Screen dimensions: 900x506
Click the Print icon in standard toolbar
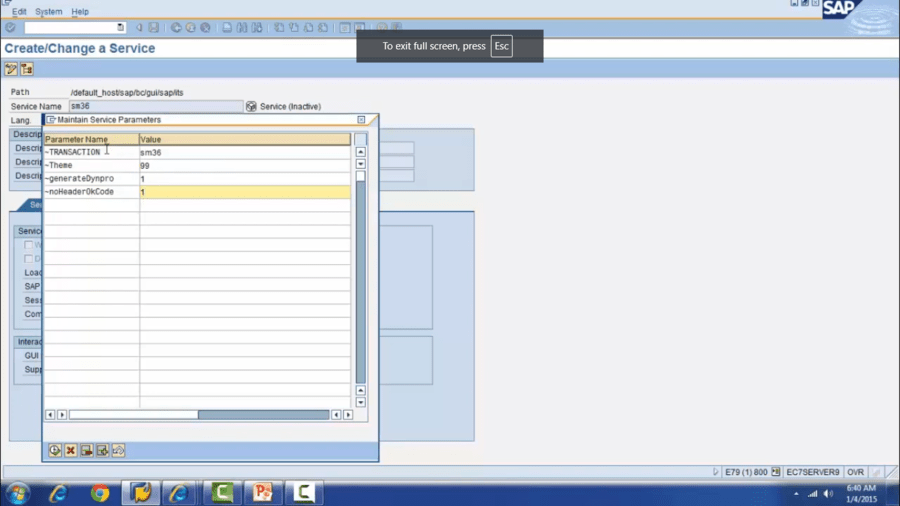tap(227, 28)
